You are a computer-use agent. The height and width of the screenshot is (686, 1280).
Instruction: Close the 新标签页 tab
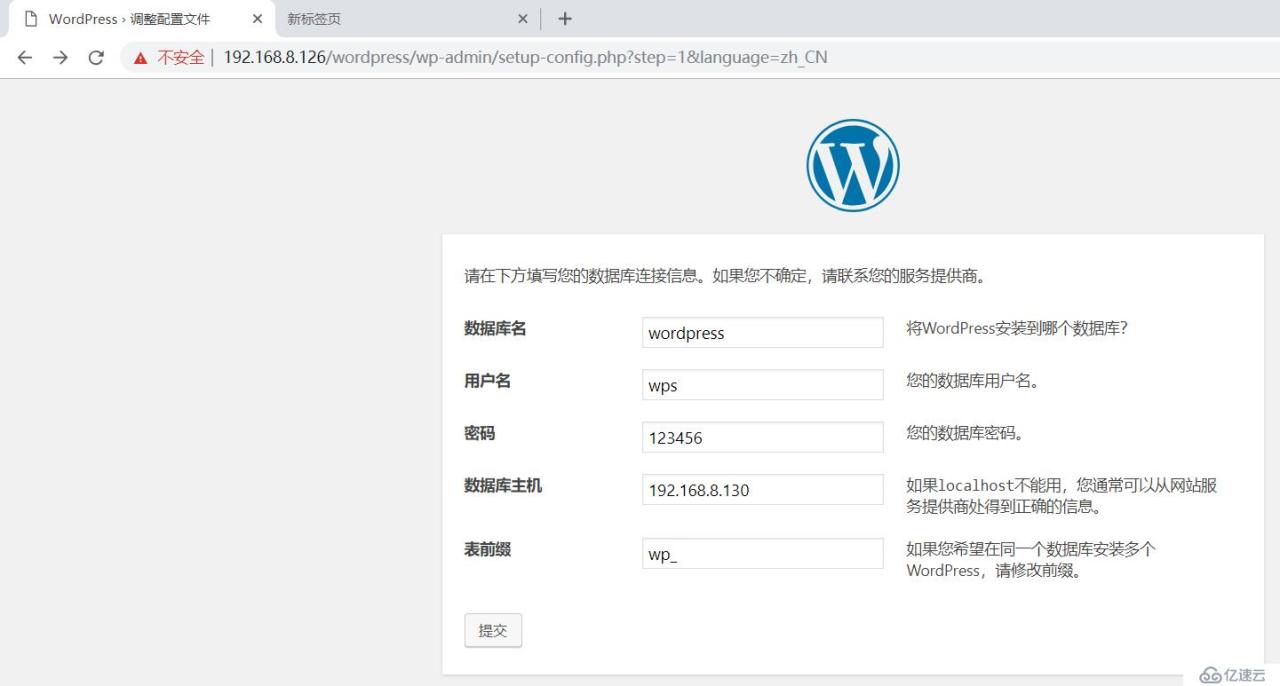click(521, 18)
